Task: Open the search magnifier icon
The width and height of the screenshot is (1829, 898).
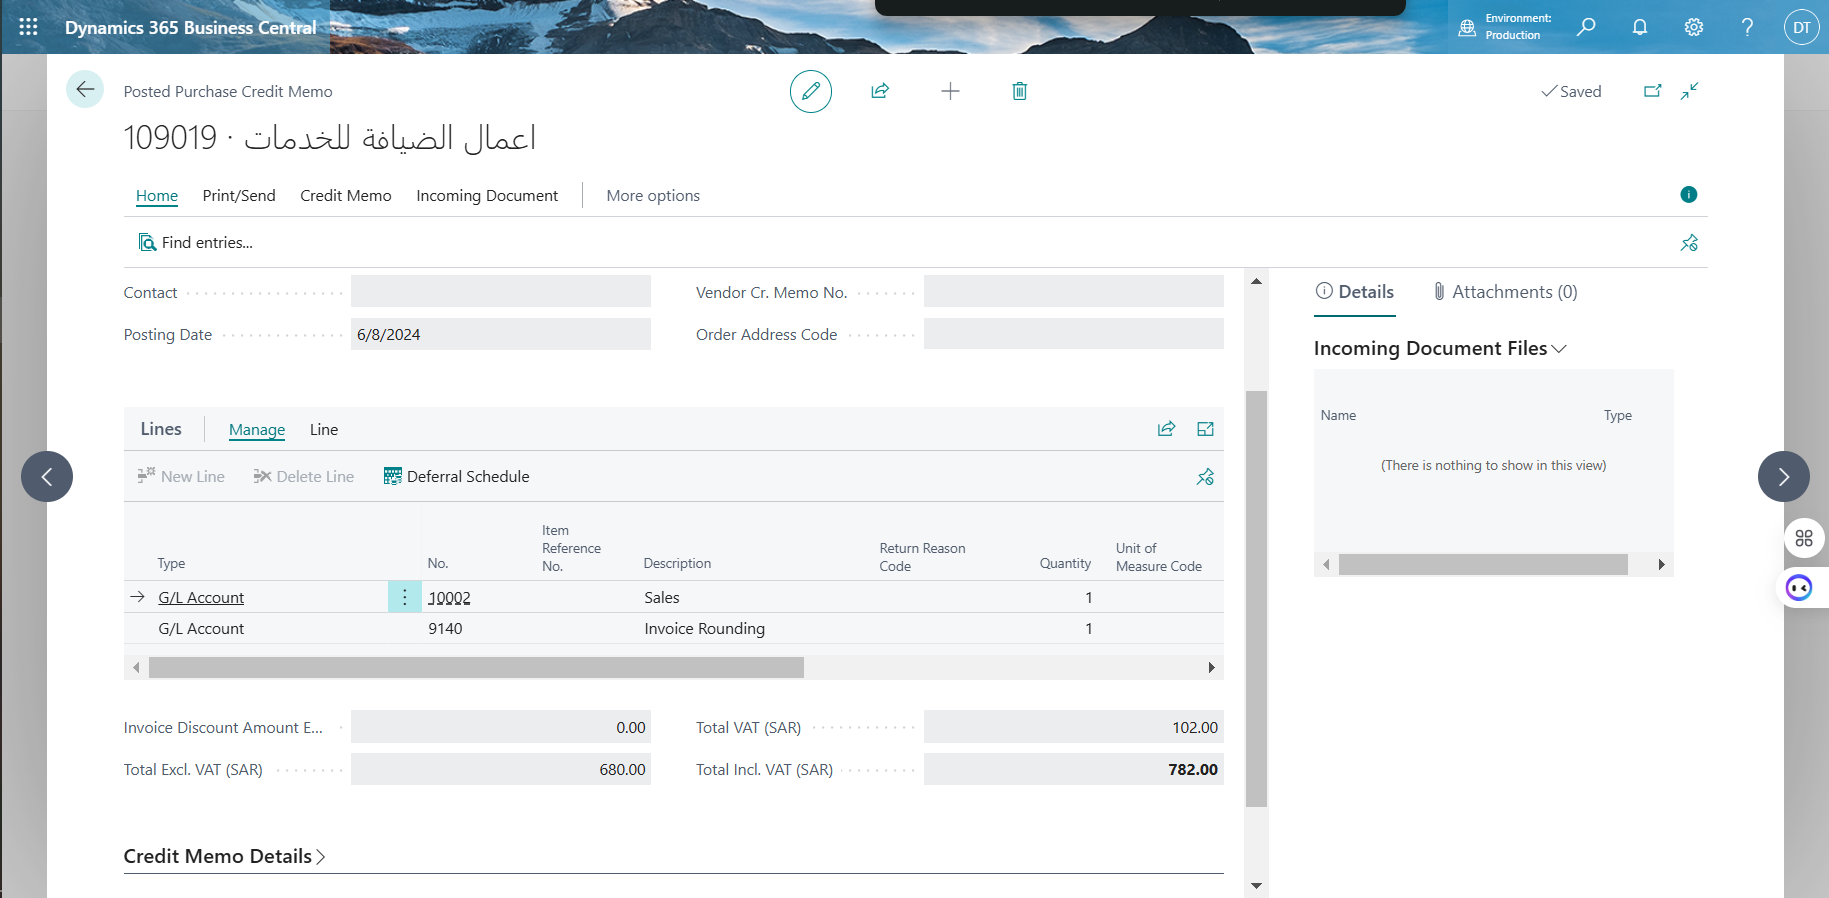Action: (1586, 27)
